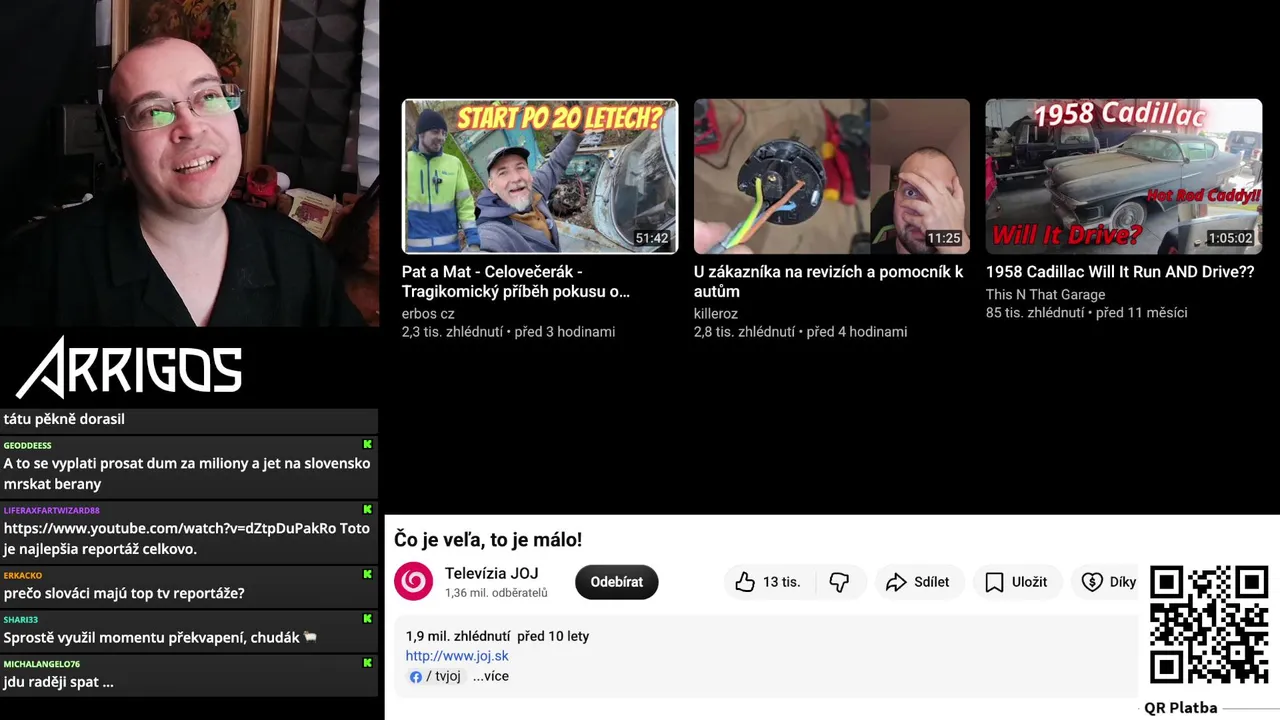This screenshot has height=720, width=1280.
Task: Open title Pat a Mat - Celovečerák
Action: (x=516, y=281)
